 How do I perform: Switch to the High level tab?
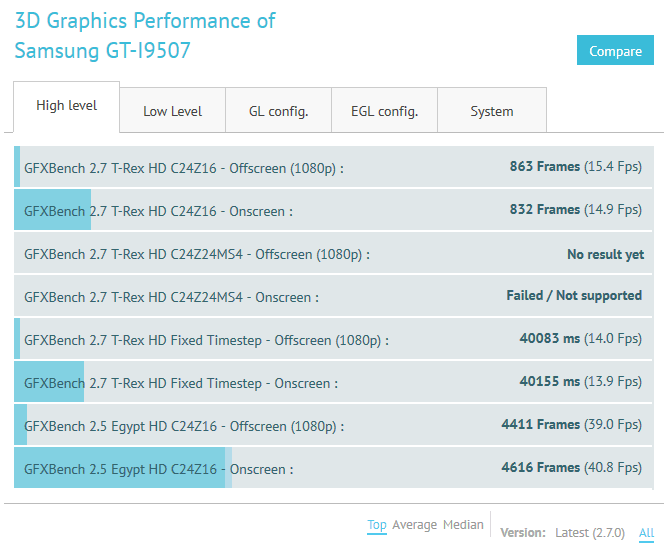[66, 106]
